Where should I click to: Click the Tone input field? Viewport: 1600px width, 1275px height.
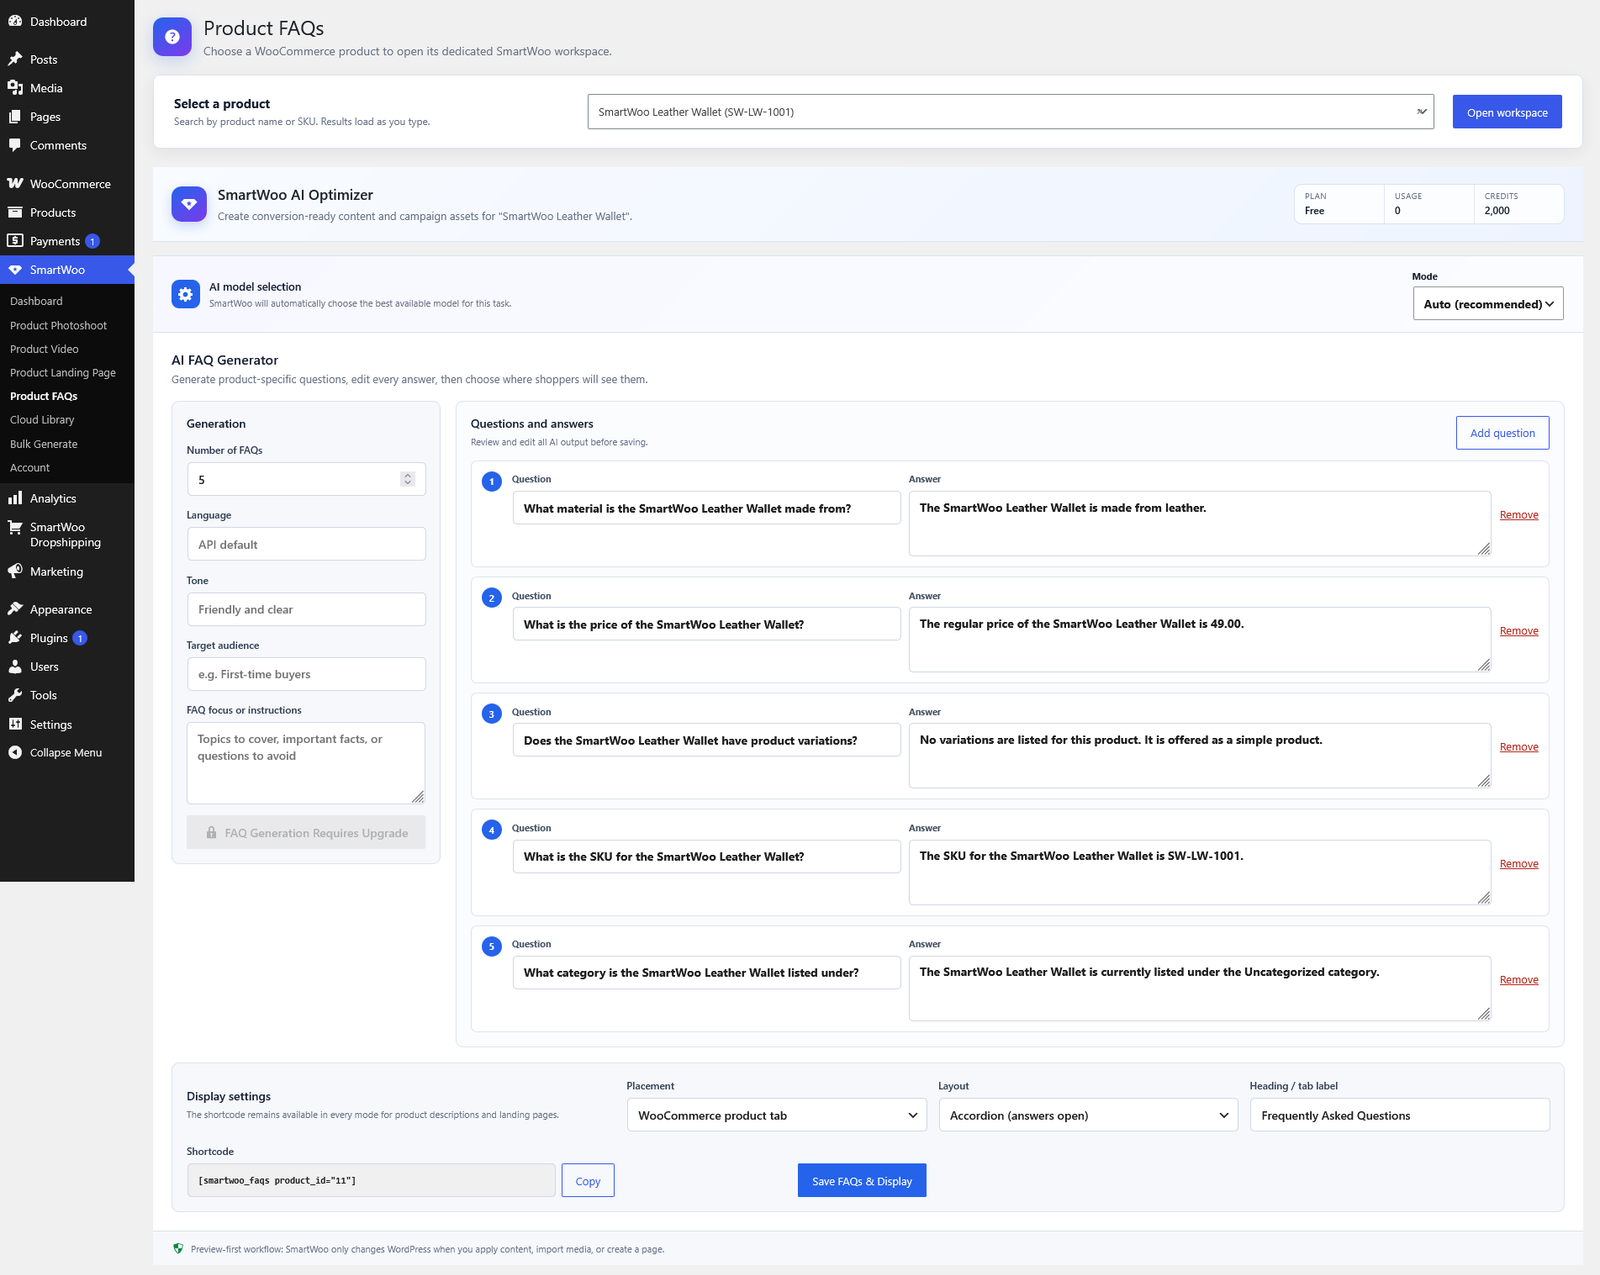coord(306,609)
